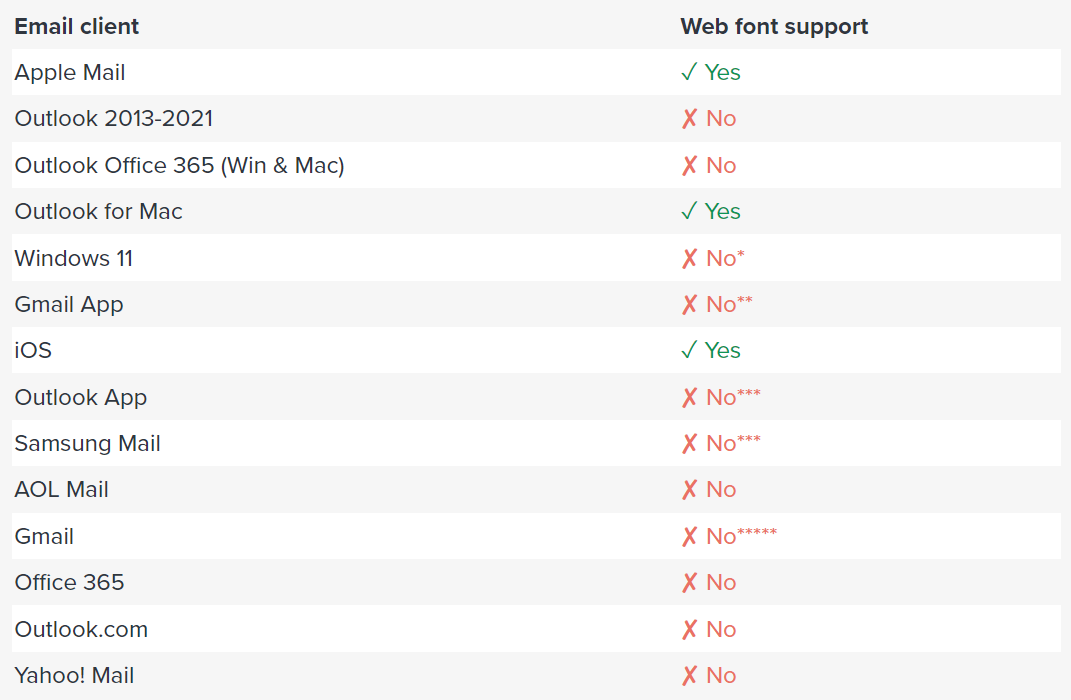Select the Web font support column header

774,27
